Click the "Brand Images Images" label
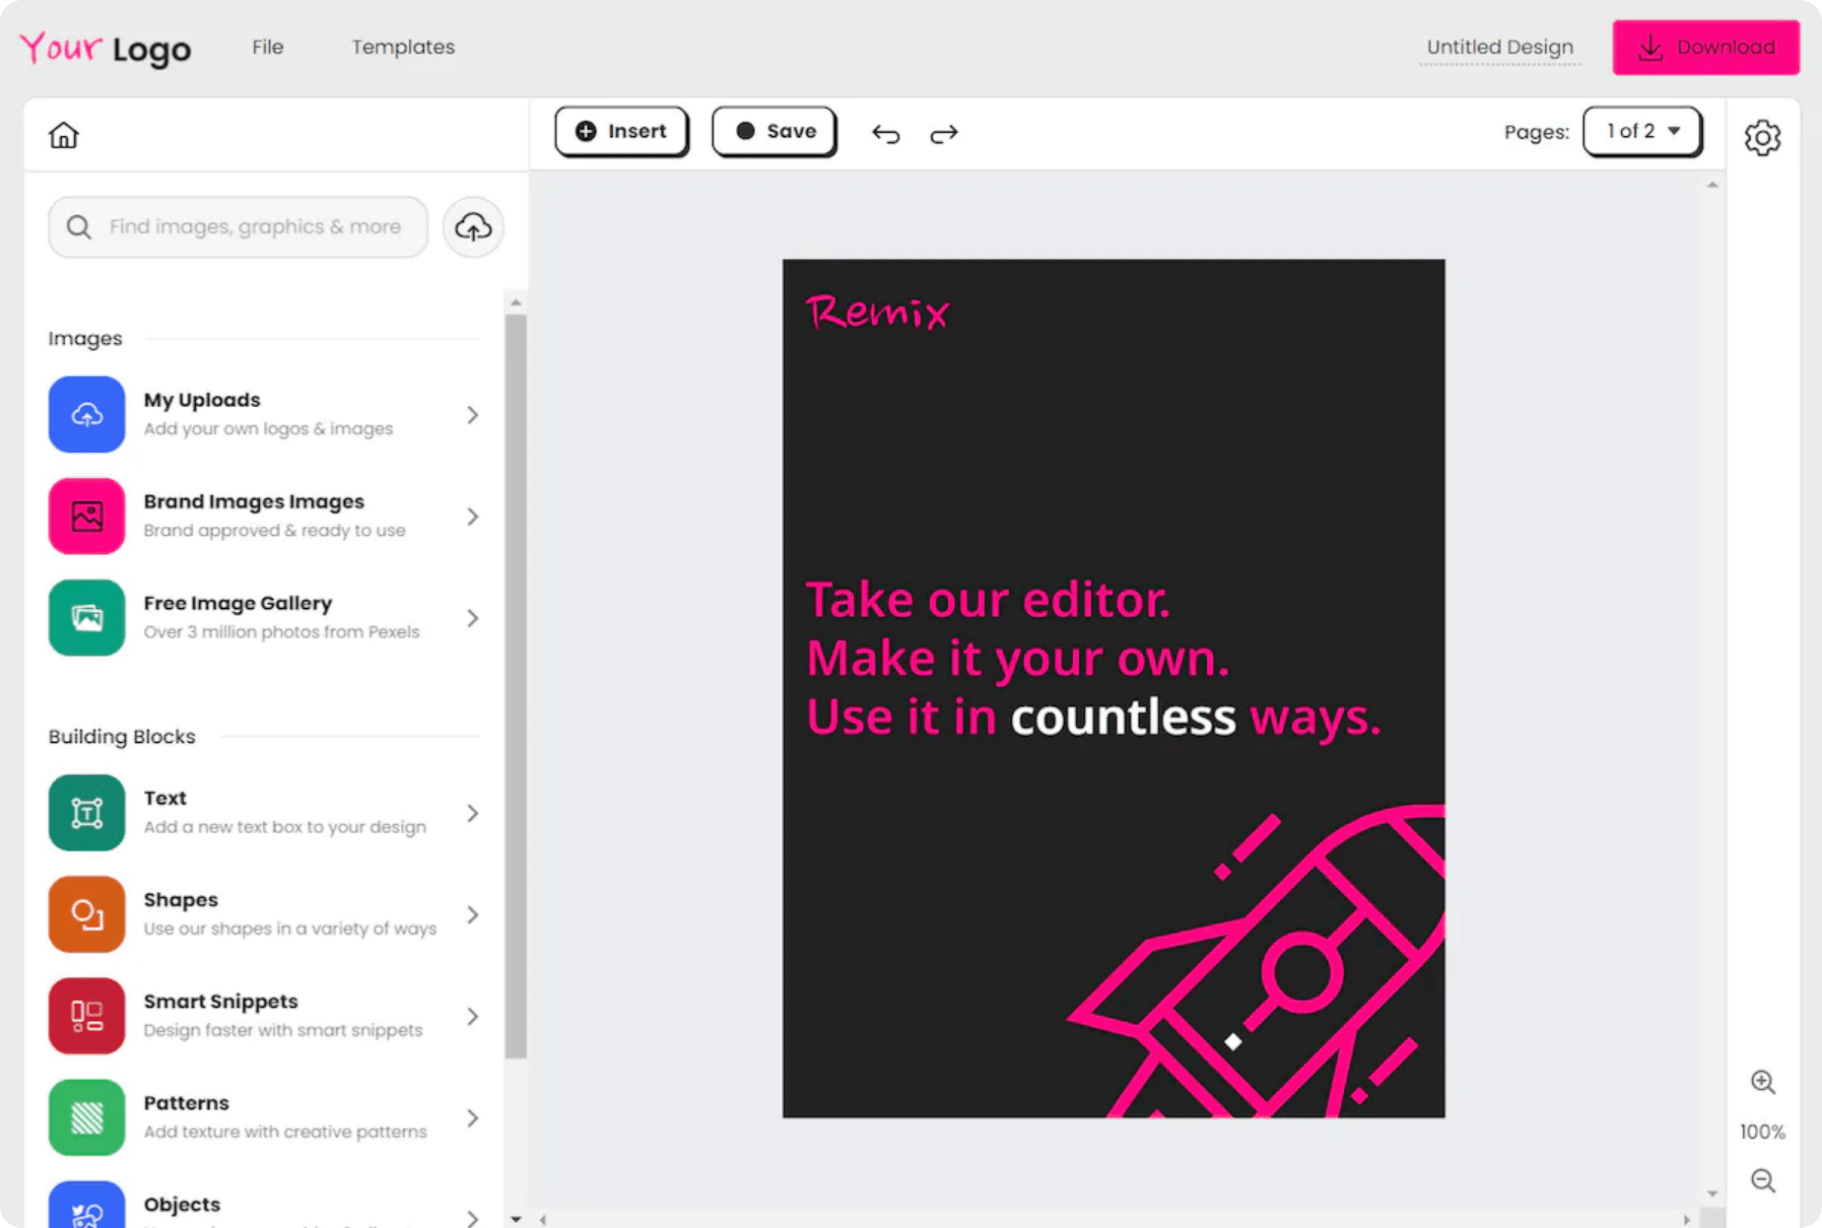The height and width of the screenshot is (1228, 1822). tap(254, 502)
